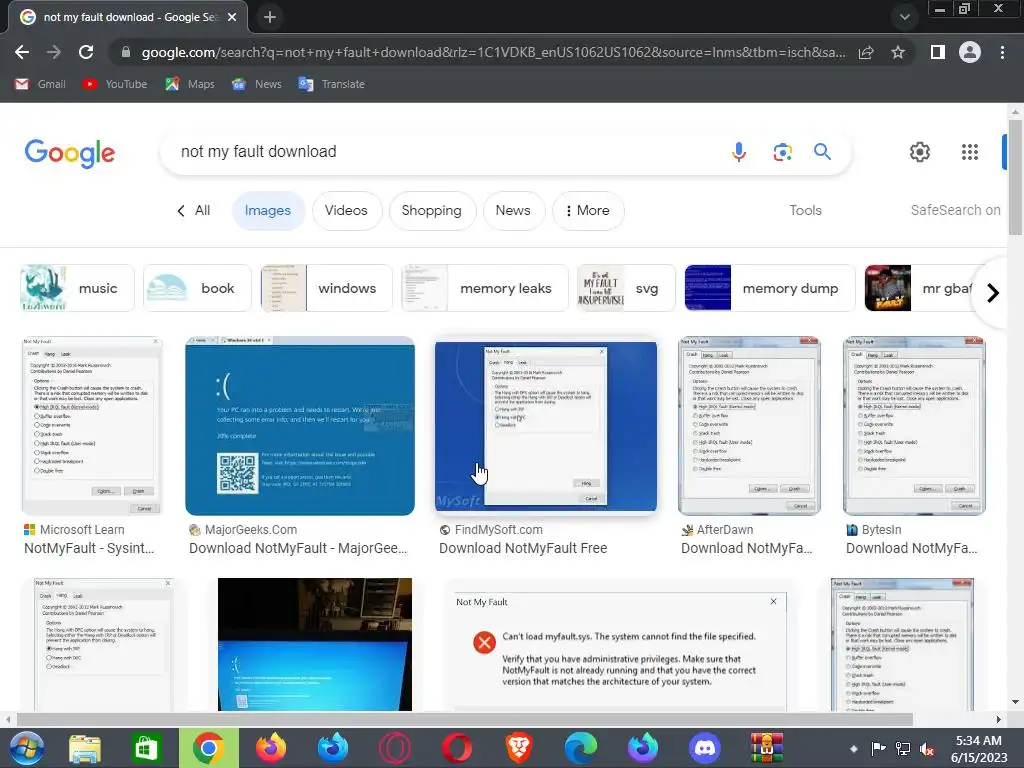This screenshot has height=768, width=1024.
Task: Filter images by memory leaks chip
Action: [485, 288]
